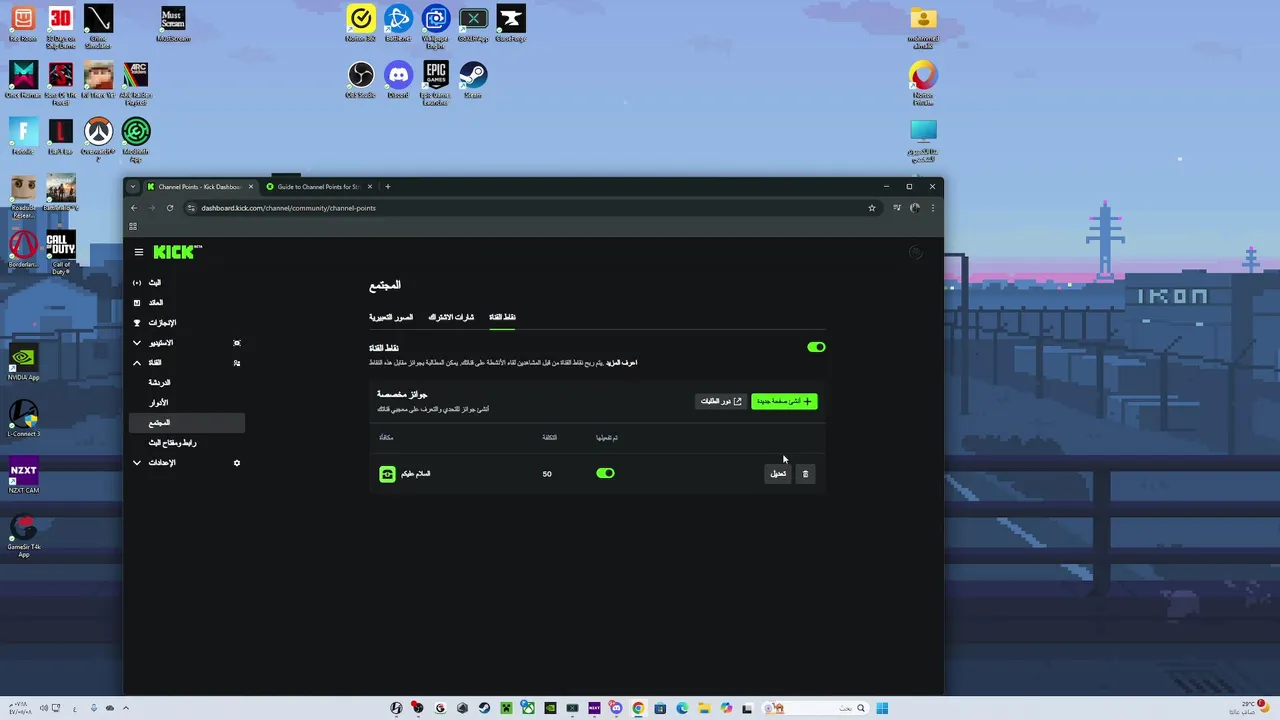Click the File Explorer icon in the taskbar

coord(704,708)
